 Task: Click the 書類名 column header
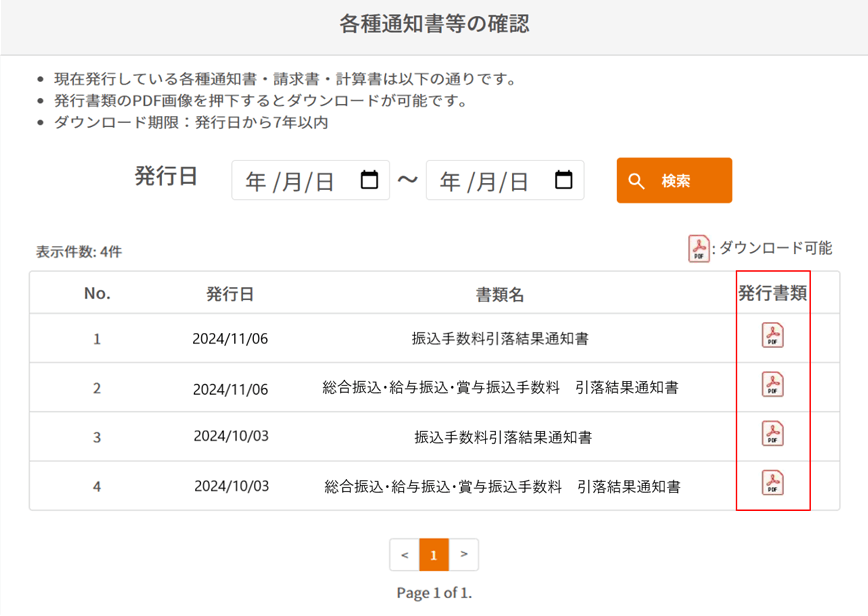tap(500, 294)
